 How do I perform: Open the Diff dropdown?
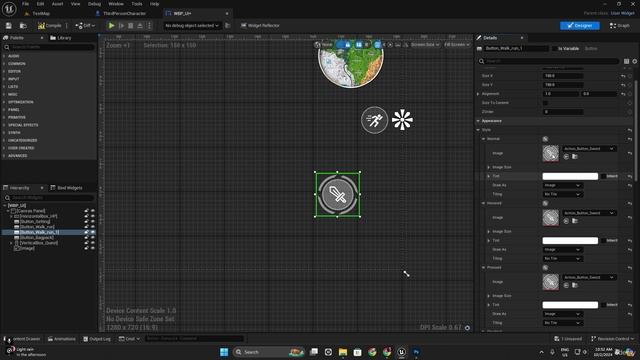coord(85,26)
